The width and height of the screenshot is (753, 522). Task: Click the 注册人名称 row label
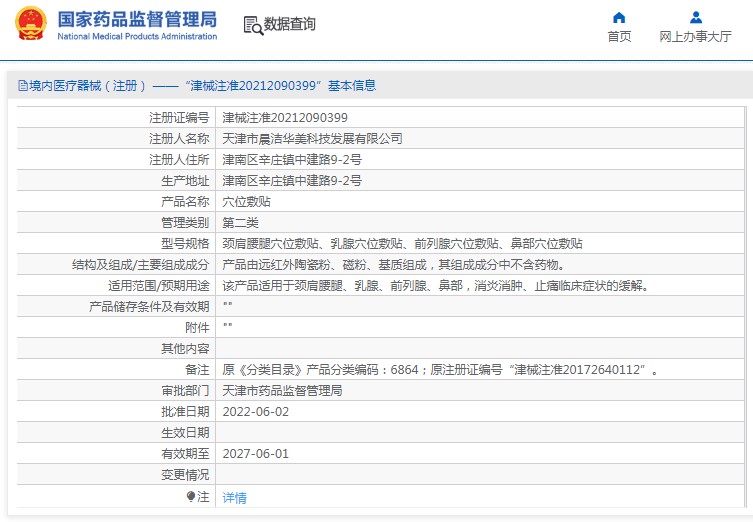[179, 139]
